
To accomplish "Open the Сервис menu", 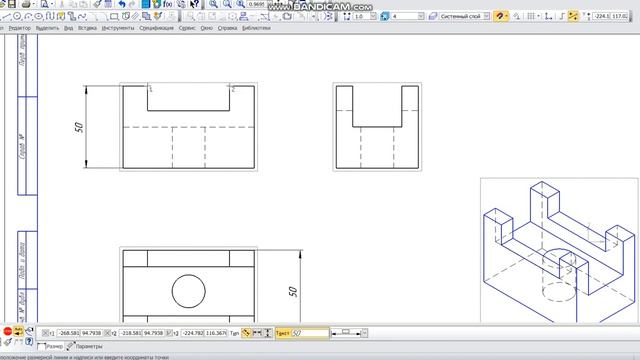I will coord(187,28).
